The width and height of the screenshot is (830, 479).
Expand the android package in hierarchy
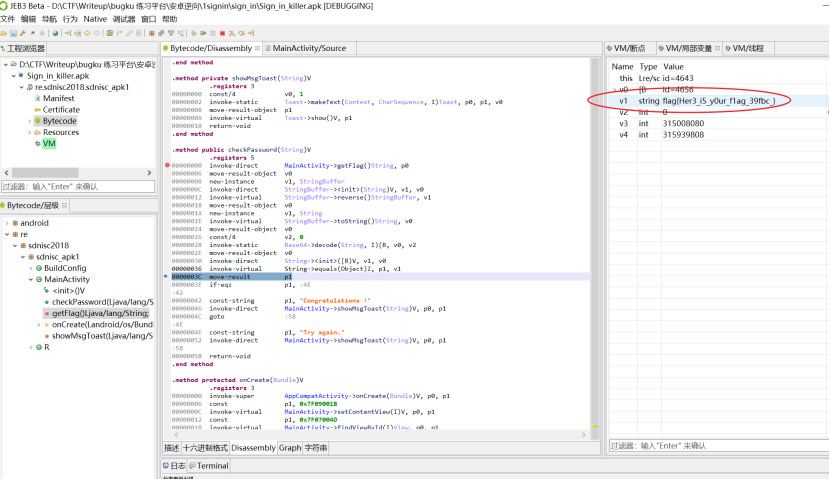click(7, 223)
